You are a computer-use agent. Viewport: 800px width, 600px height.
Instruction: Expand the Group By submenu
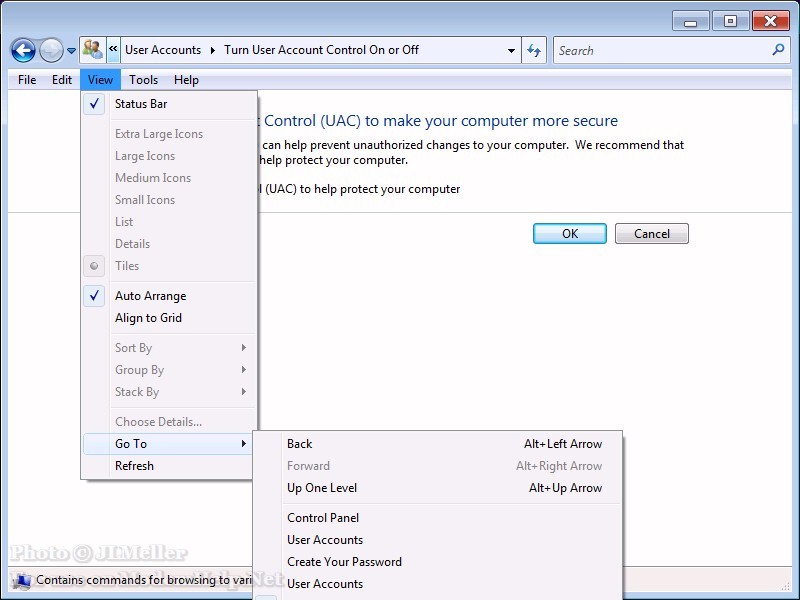(169, 370)
